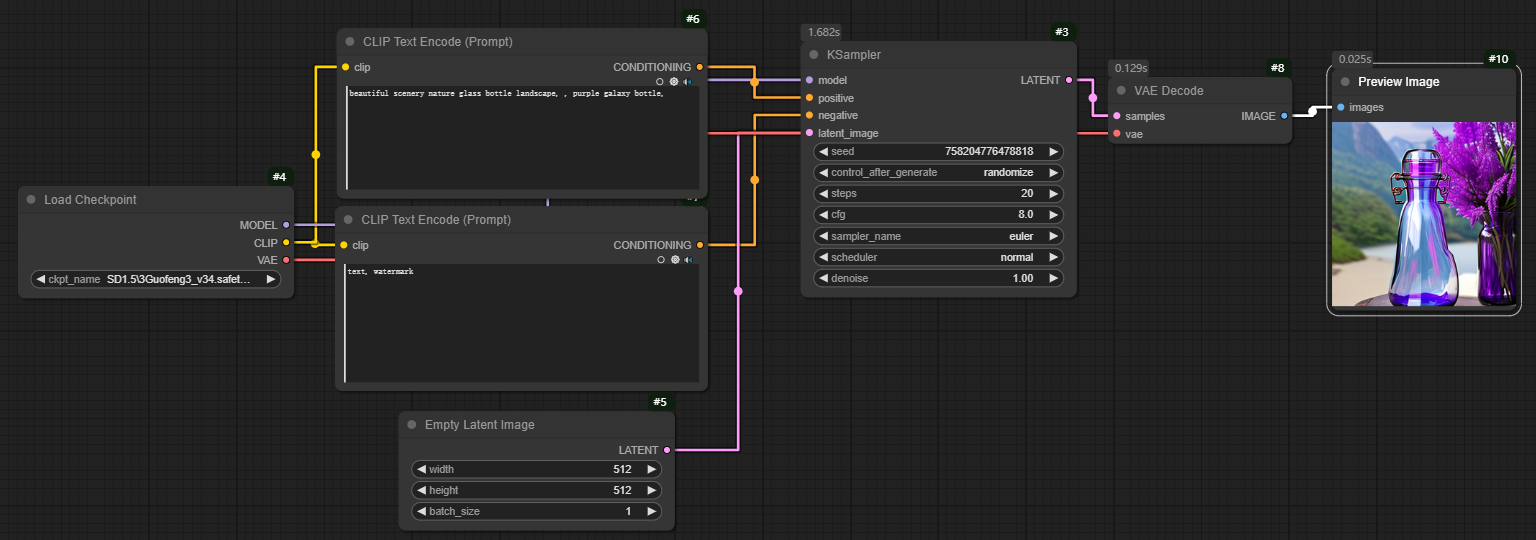Click the negative prompt text box
The image size is (1536, 540).
(520, 325)
